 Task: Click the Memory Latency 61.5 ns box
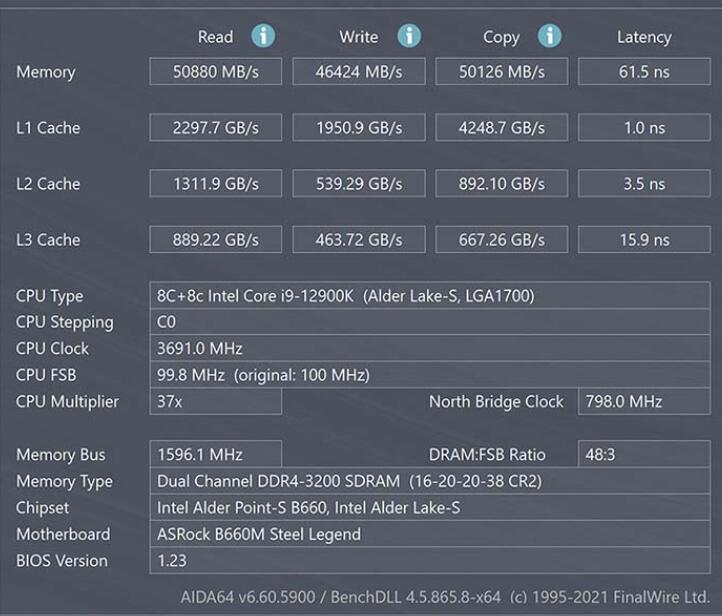643,72
